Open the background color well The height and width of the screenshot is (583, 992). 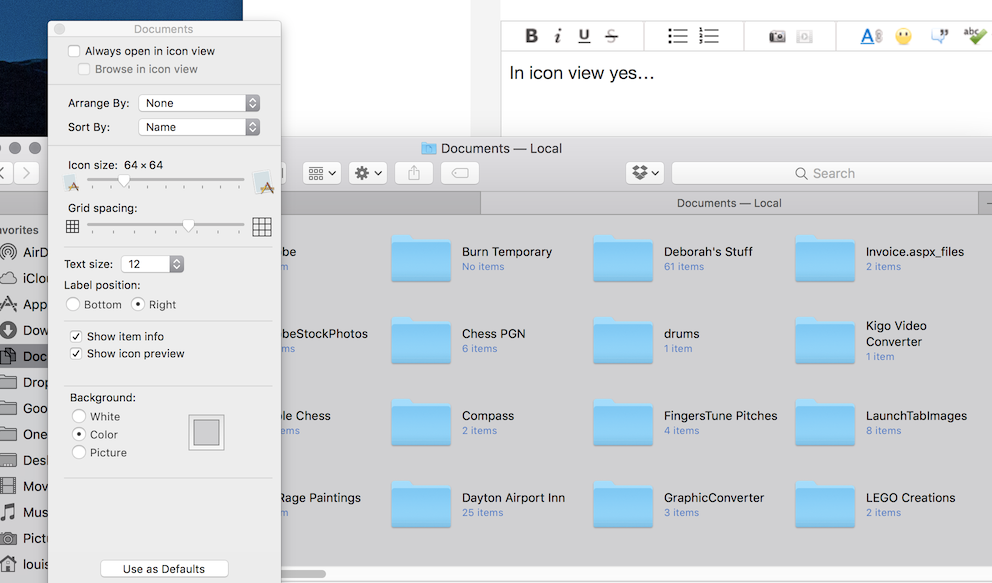click(206, 433)
